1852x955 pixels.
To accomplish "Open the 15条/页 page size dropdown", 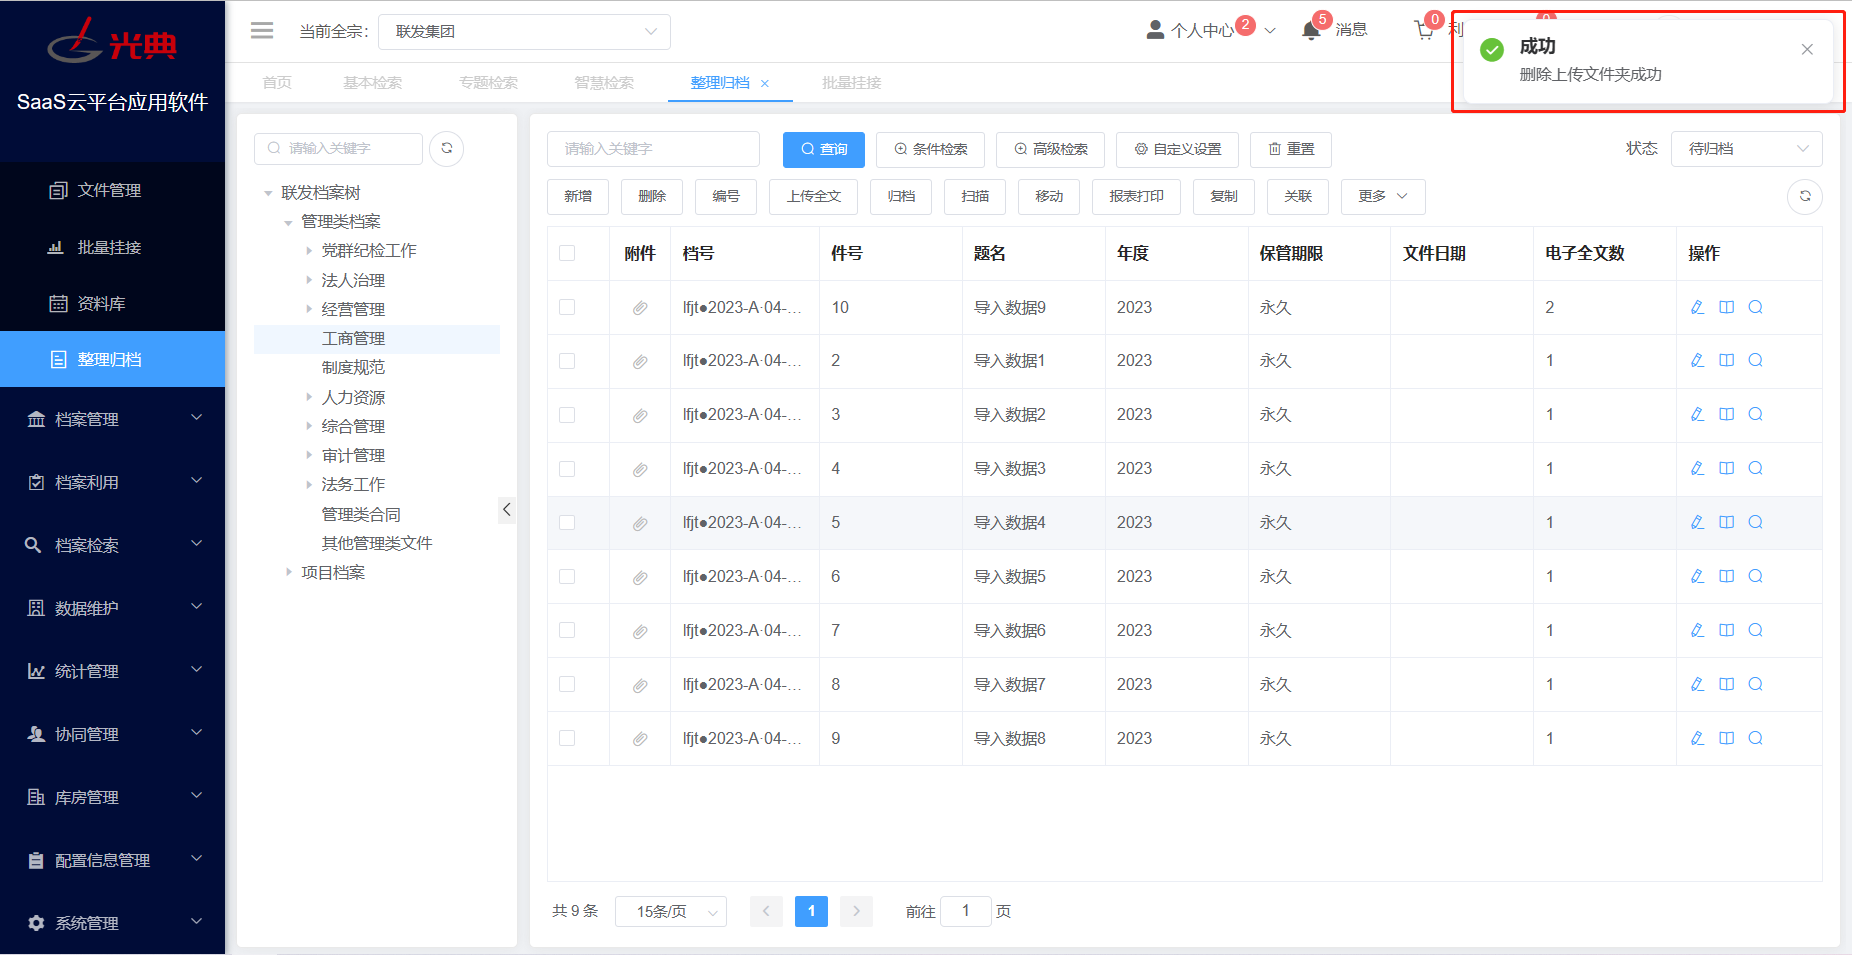I will [670, 911].
